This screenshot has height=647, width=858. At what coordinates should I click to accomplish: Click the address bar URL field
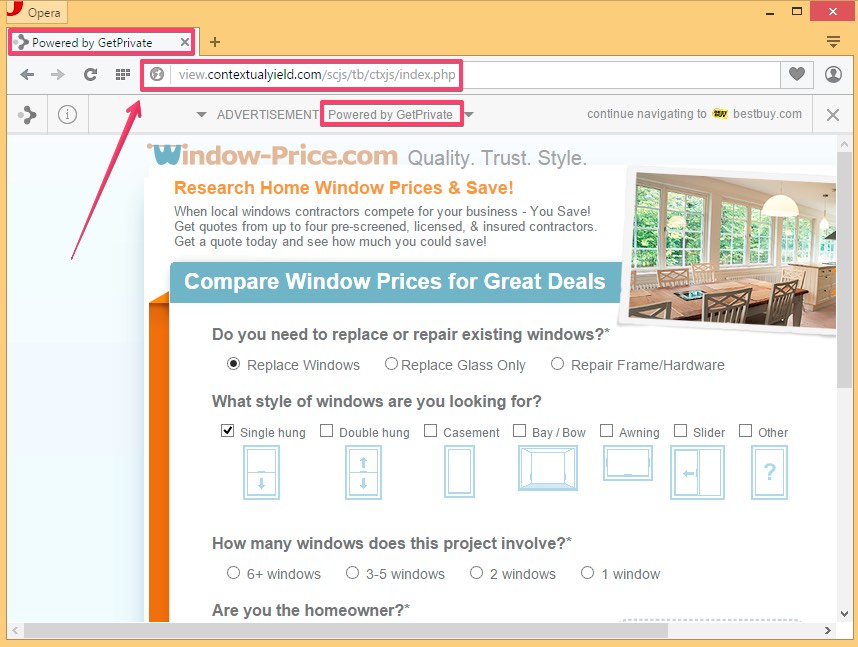pos(470,75)
